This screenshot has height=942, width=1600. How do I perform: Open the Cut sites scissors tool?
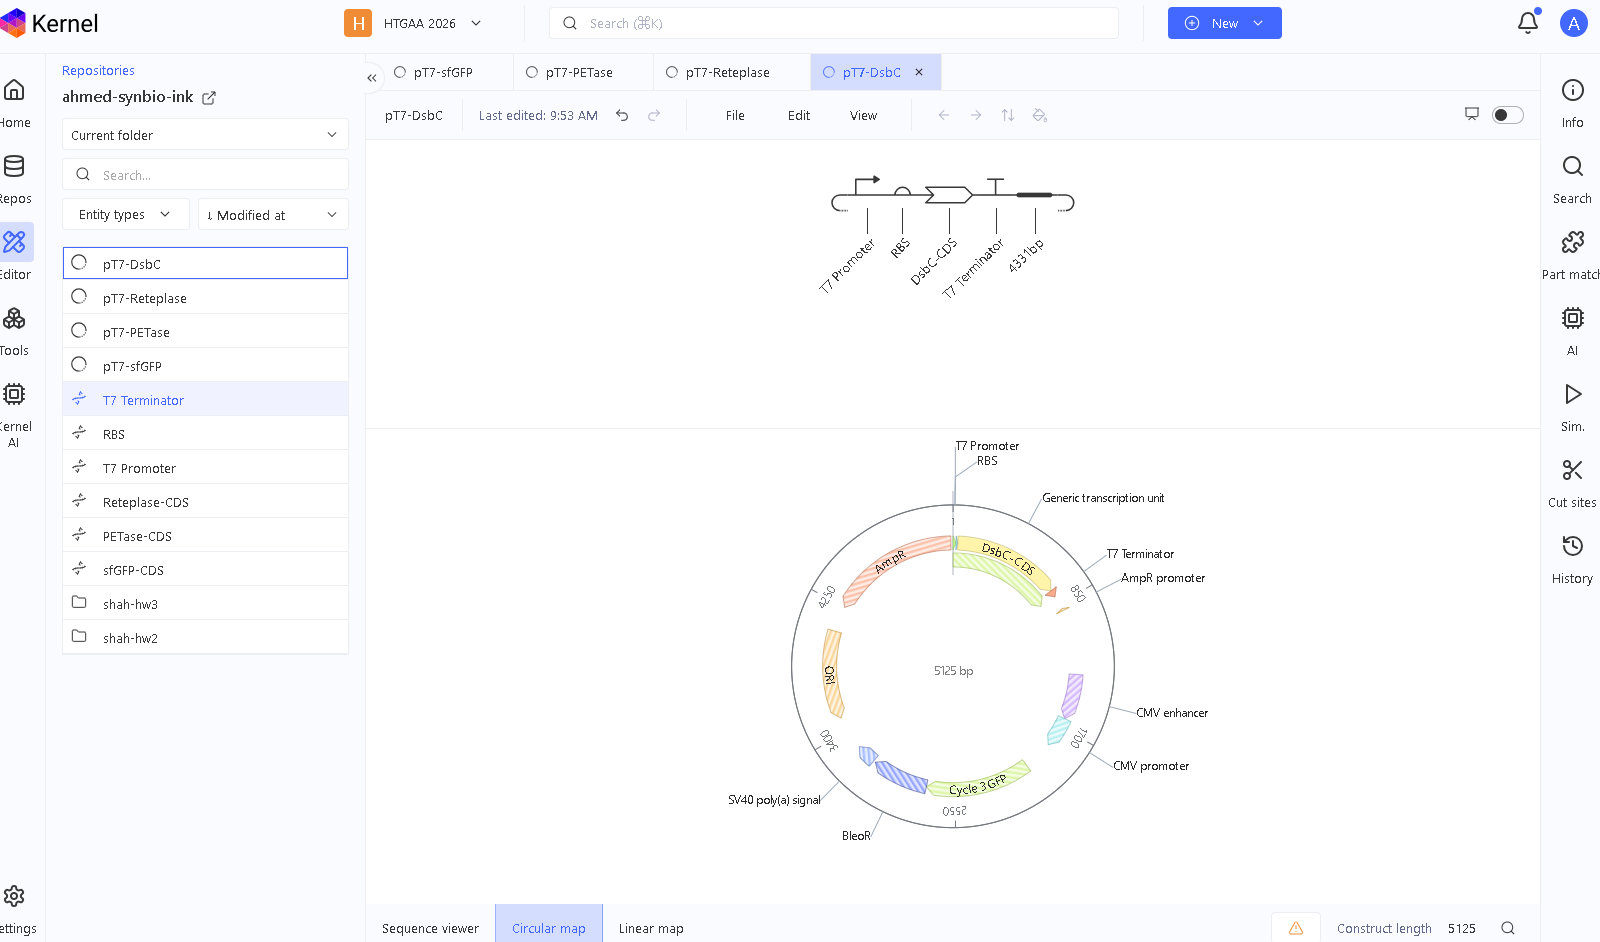pos(1572,483)
